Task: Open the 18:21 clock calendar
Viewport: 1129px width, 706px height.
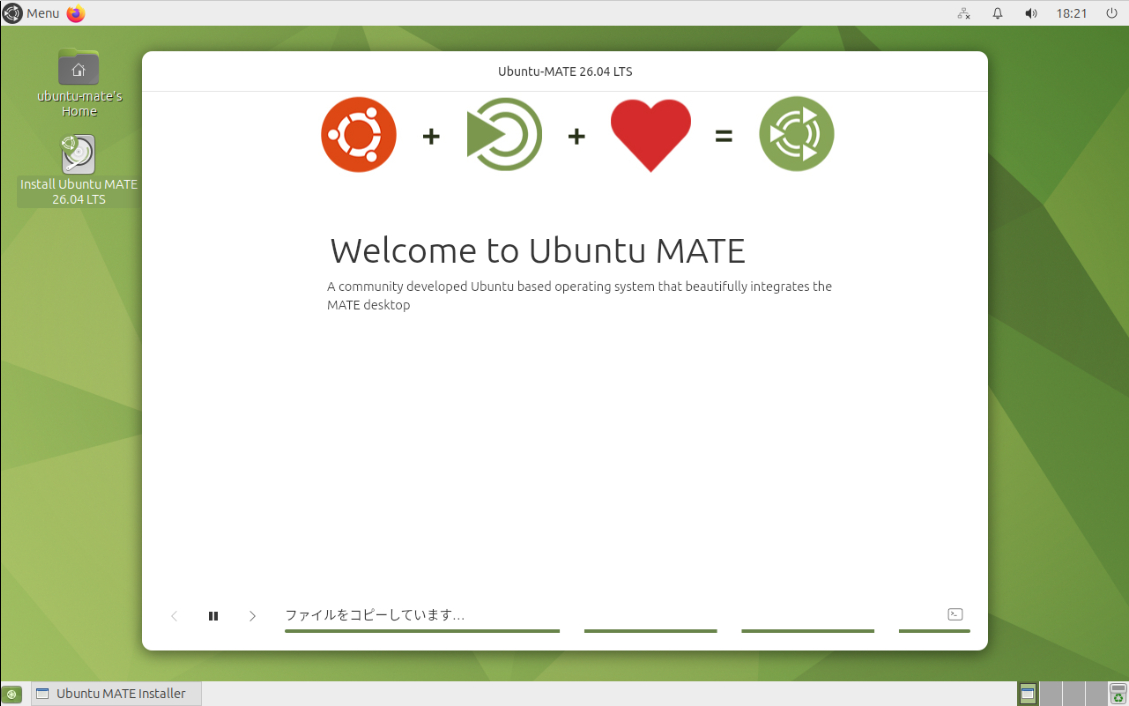Action: 1071,13
